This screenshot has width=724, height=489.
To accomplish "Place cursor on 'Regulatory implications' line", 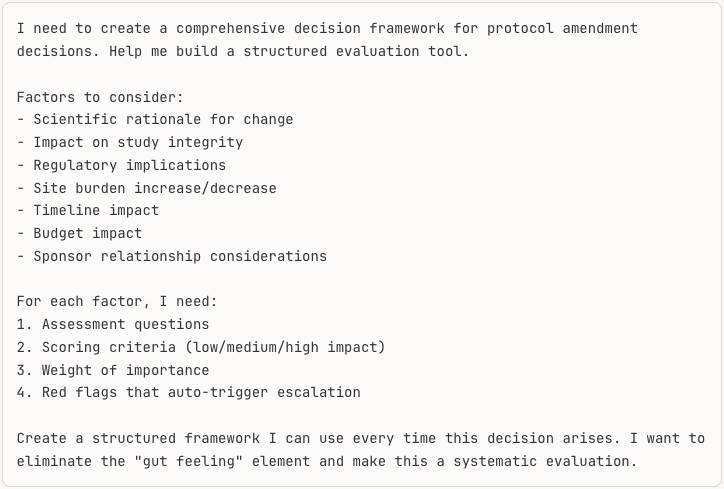I will [x=129, y=165].
